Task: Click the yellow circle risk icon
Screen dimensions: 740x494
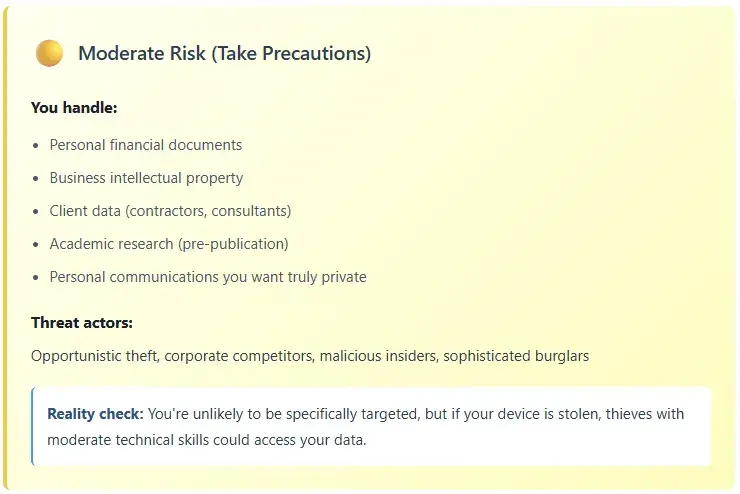Action: 49,53
